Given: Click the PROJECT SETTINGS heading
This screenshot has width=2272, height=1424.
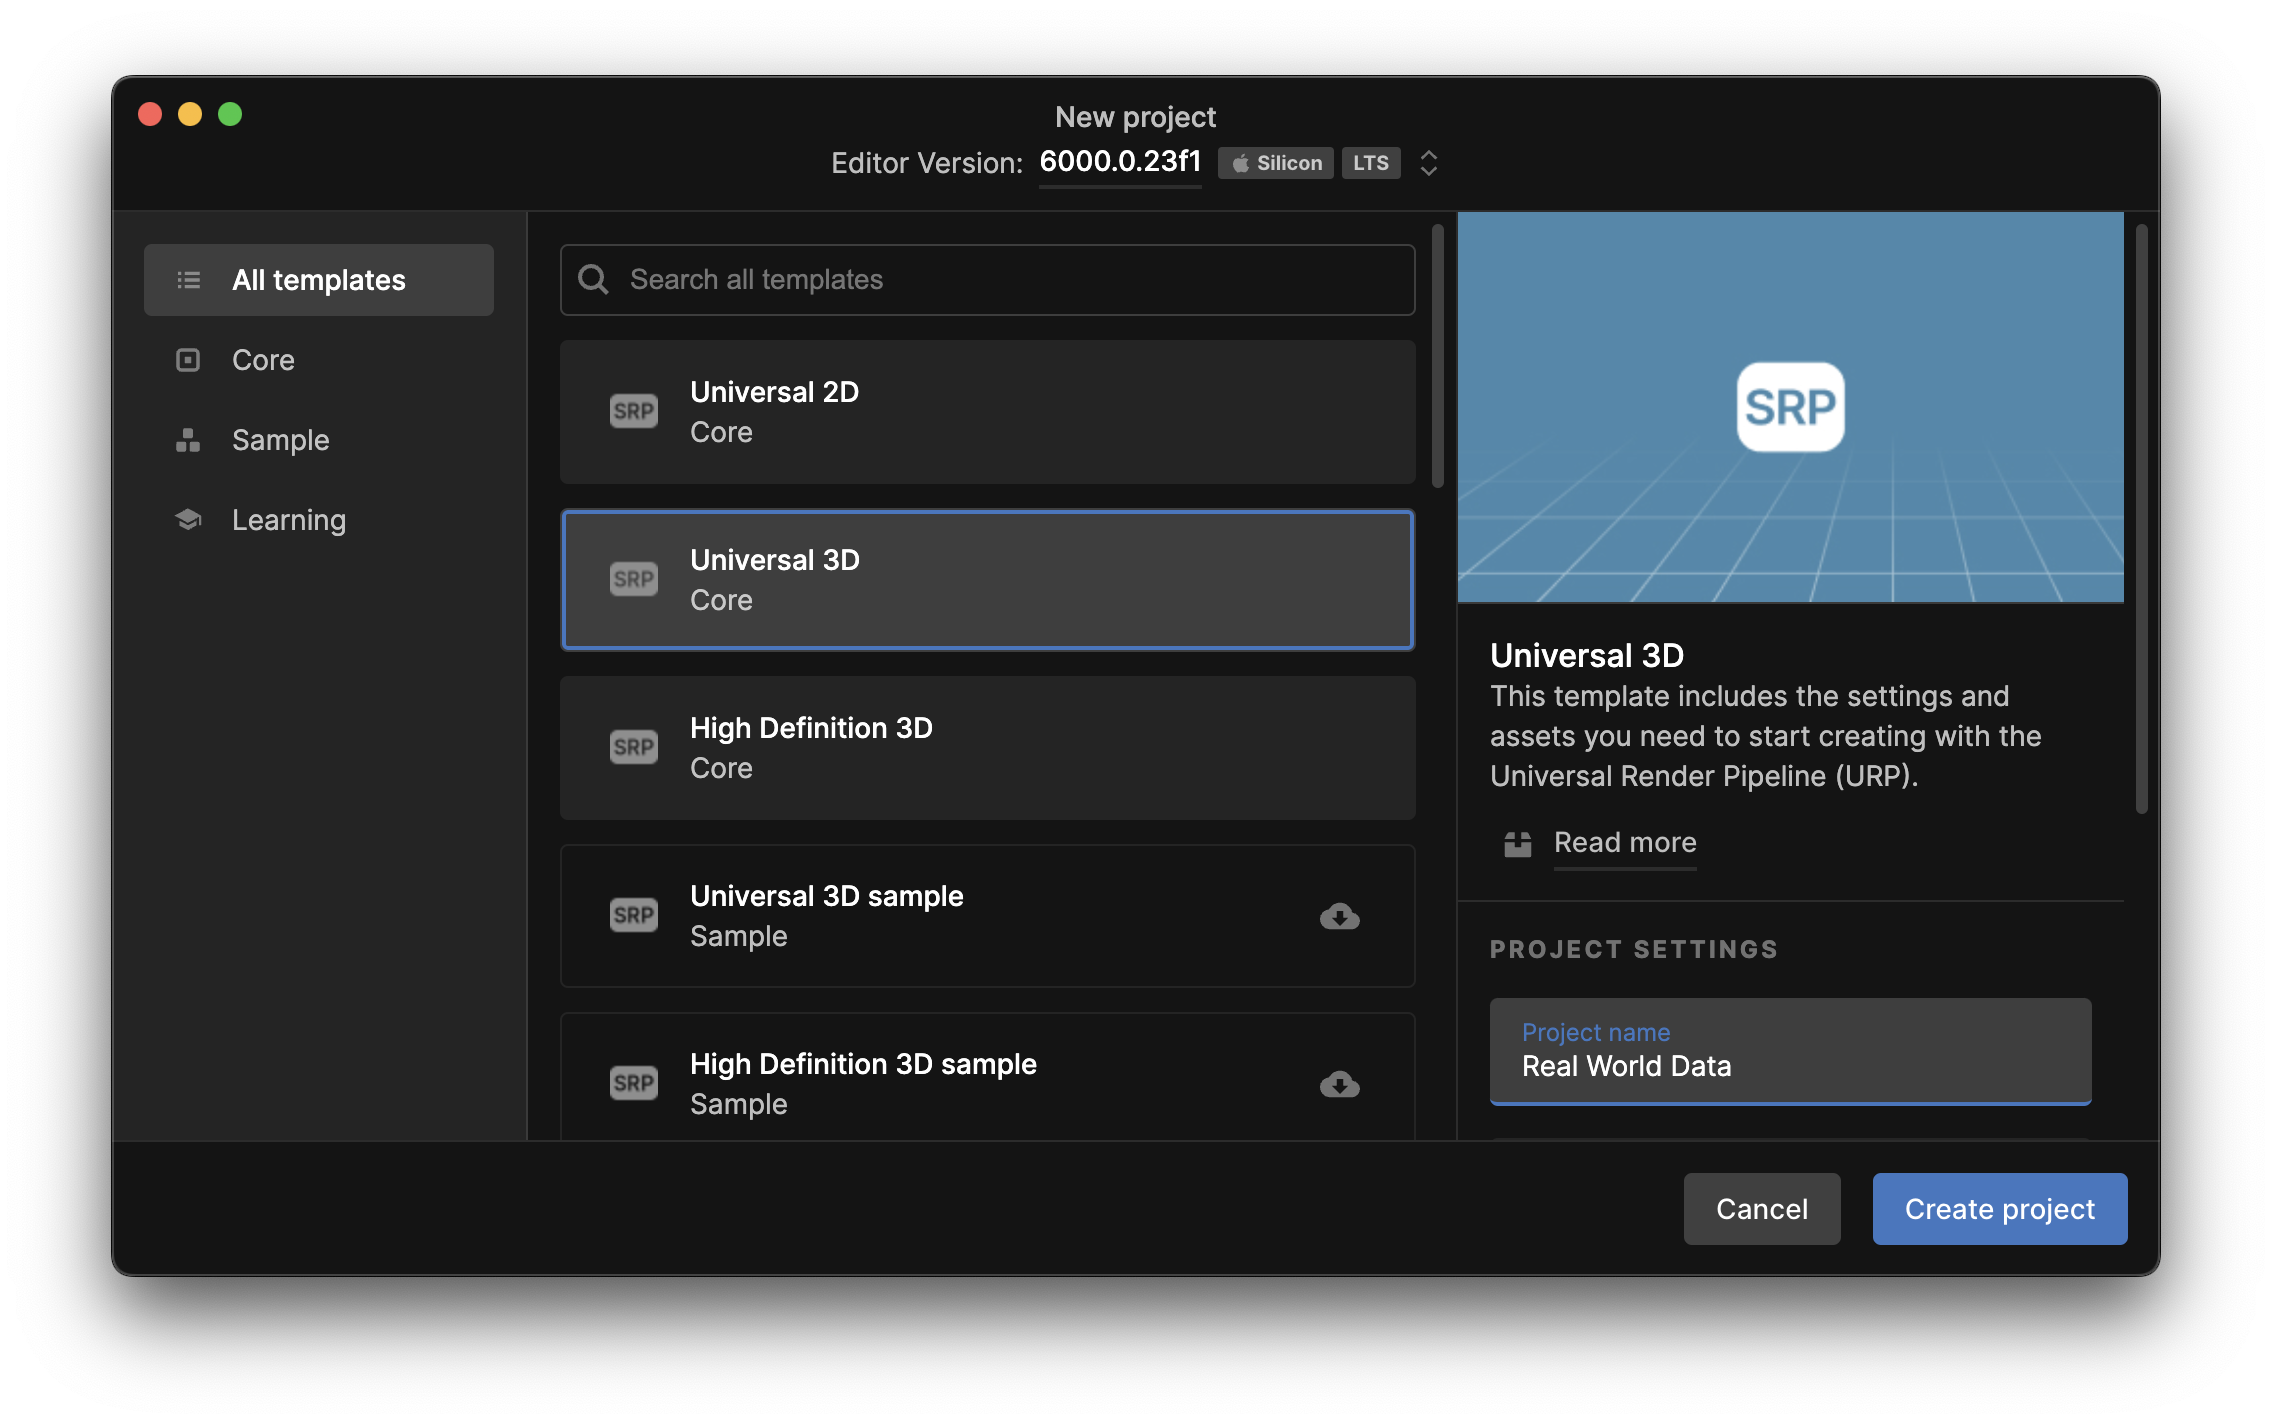Looking at the screenshot, I should click(x=1634, y=949).
